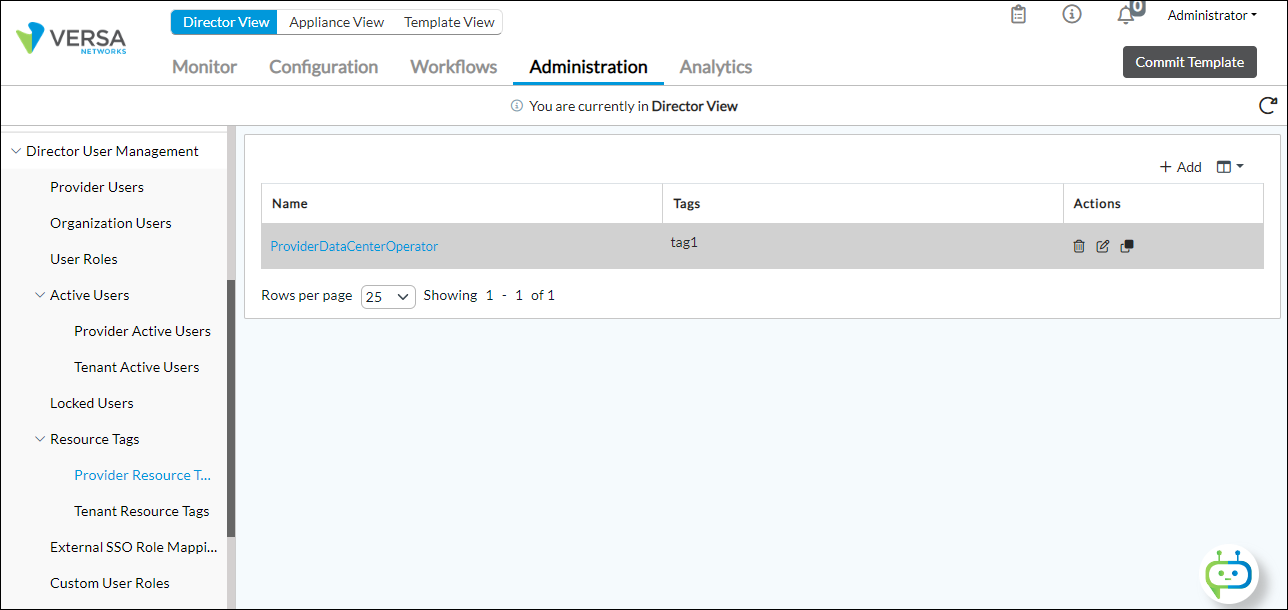Clone the ProviderDataCenterOperator entry

pos(1127,246)
